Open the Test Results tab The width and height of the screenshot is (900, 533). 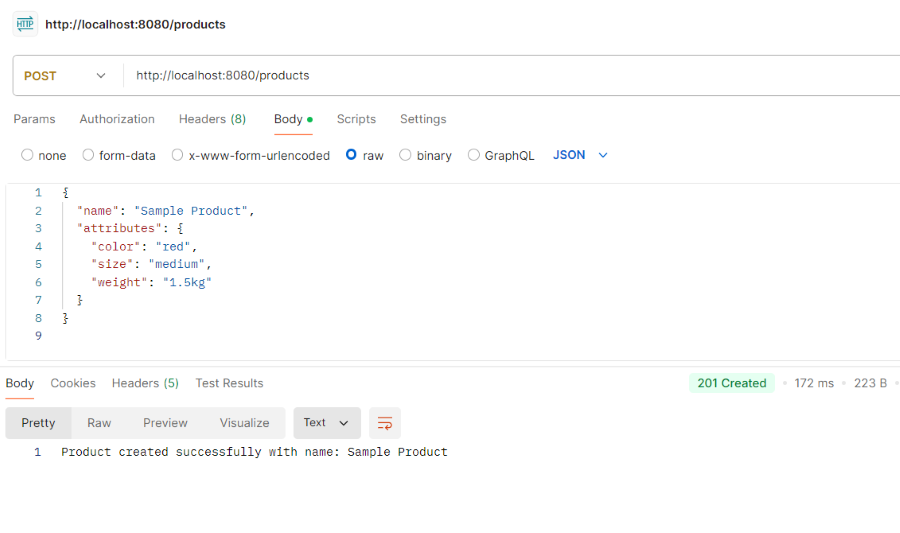tap(229, 383)
